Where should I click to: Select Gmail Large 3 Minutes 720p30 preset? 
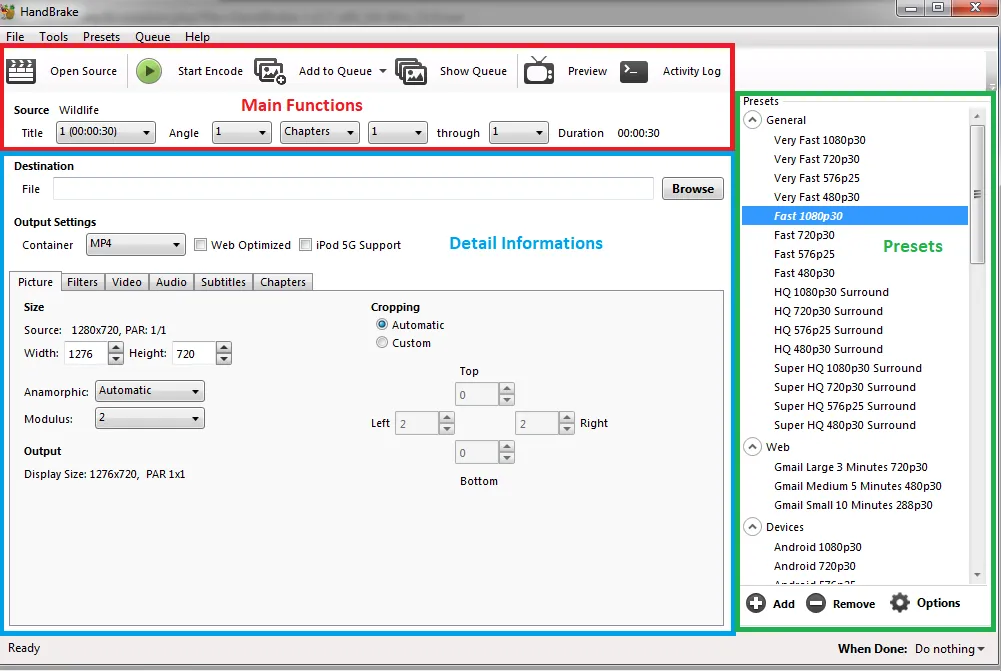850,467
